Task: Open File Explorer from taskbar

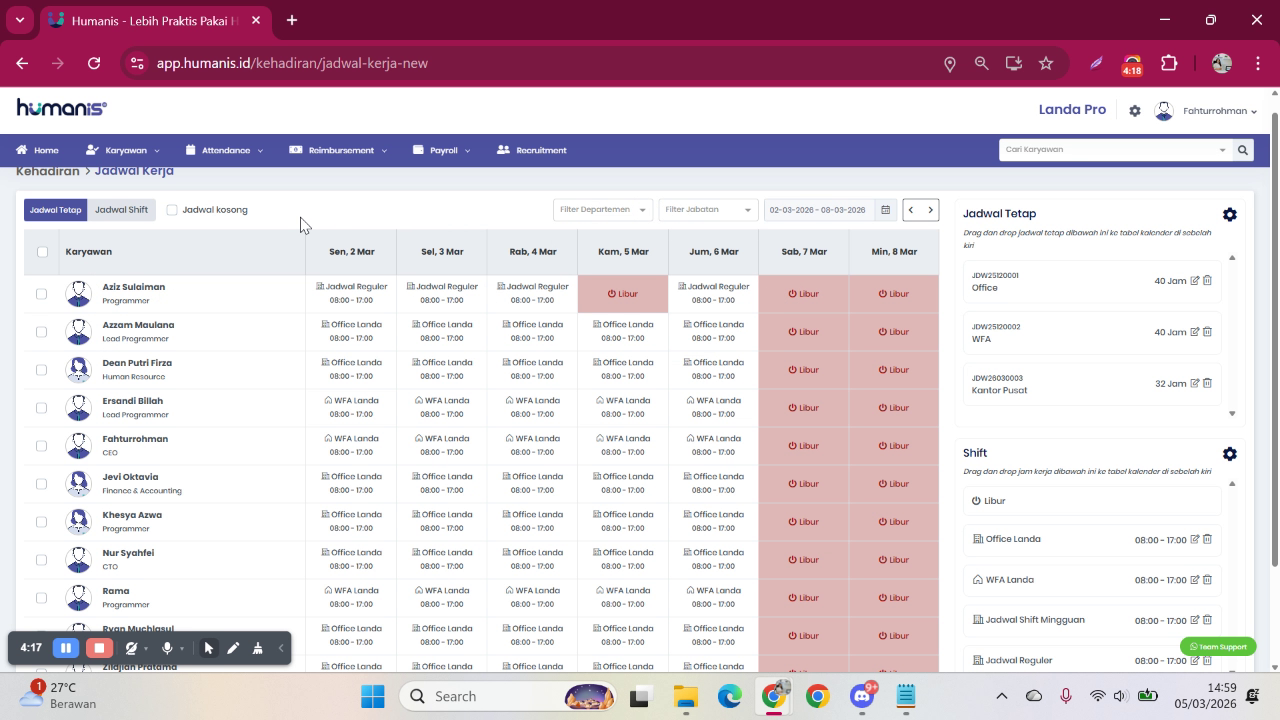Action: [x=685, y=696]
